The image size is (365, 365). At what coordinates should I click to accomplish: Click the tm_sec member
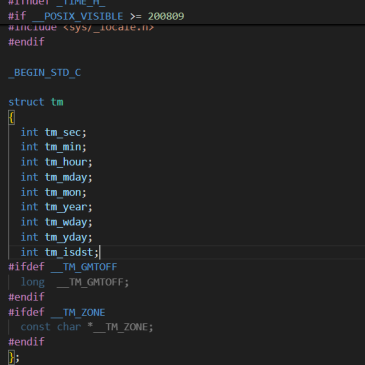coord(63,133)
